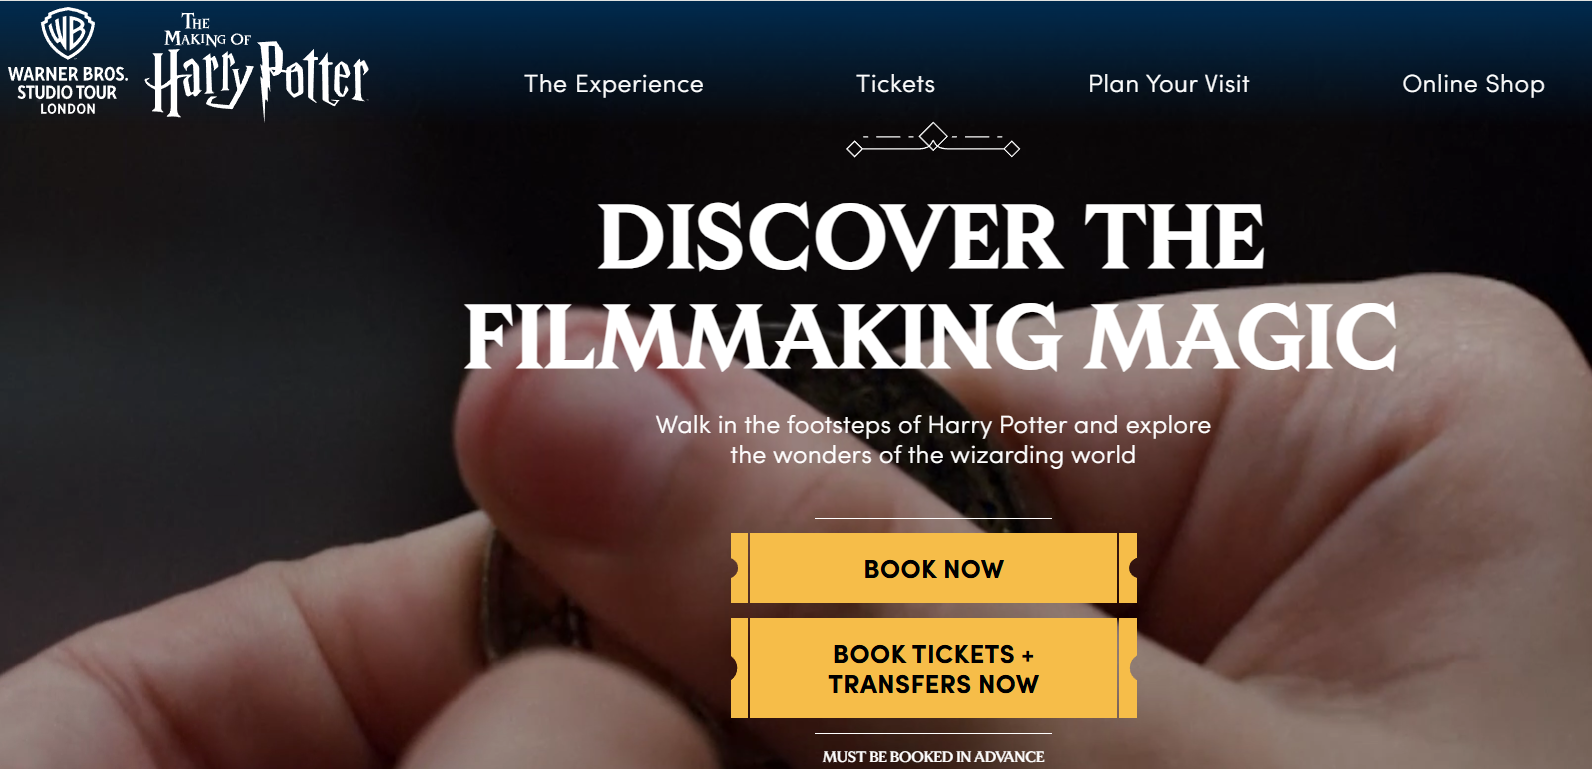Click the Walk in the footsteps subheading
1592x769 pixels.
(933, 440)
